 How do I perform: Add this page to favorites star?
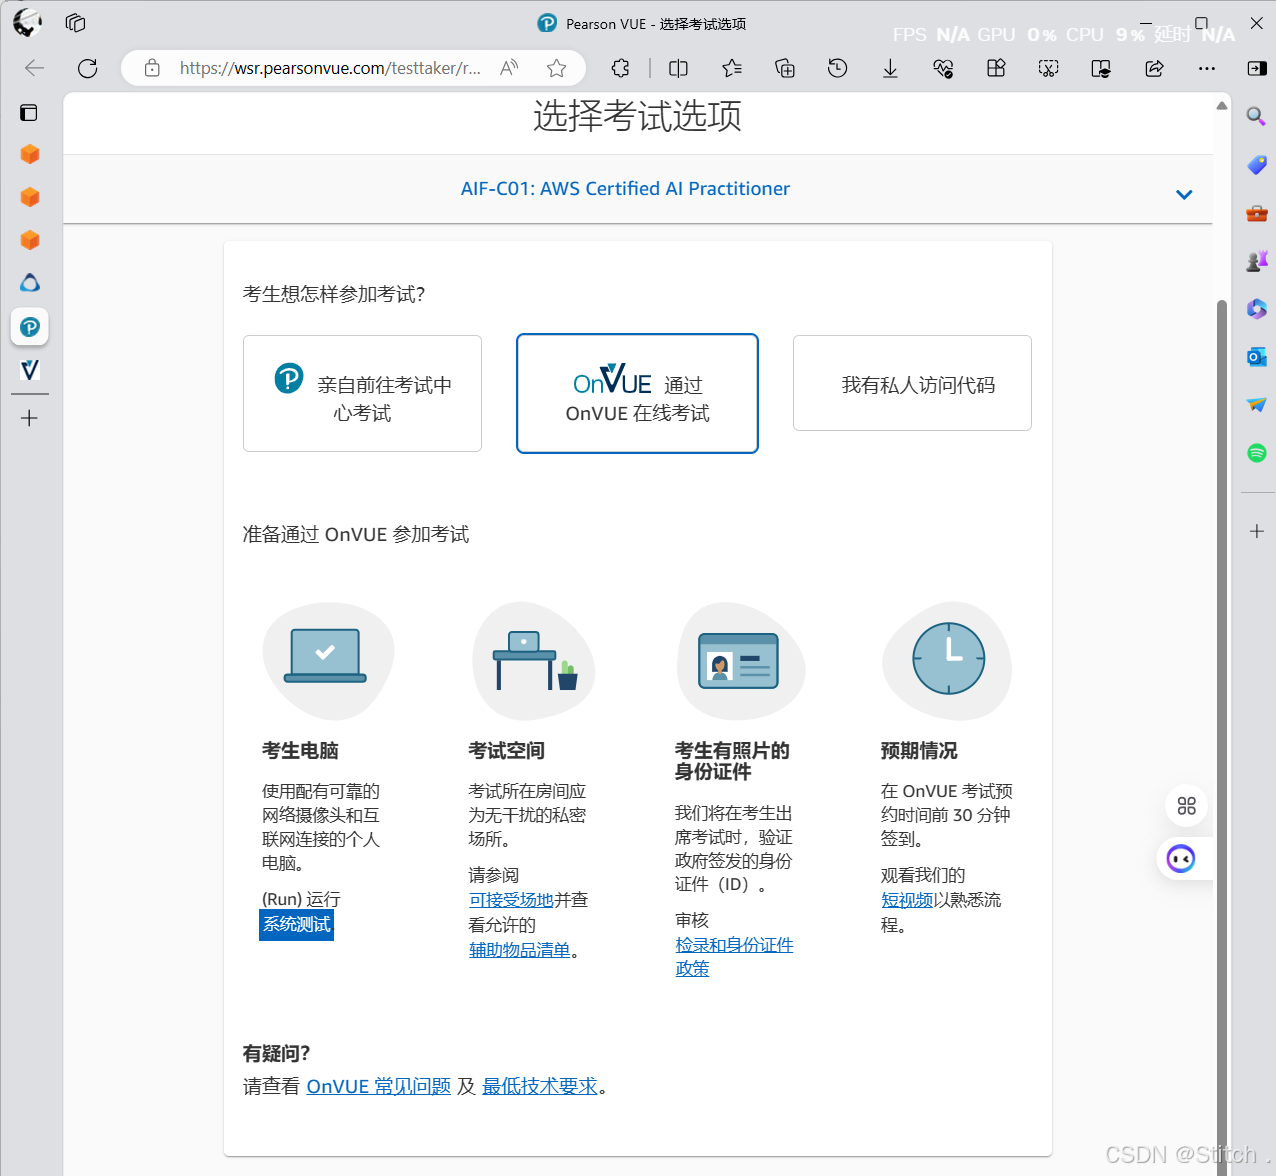click(557, 68)
